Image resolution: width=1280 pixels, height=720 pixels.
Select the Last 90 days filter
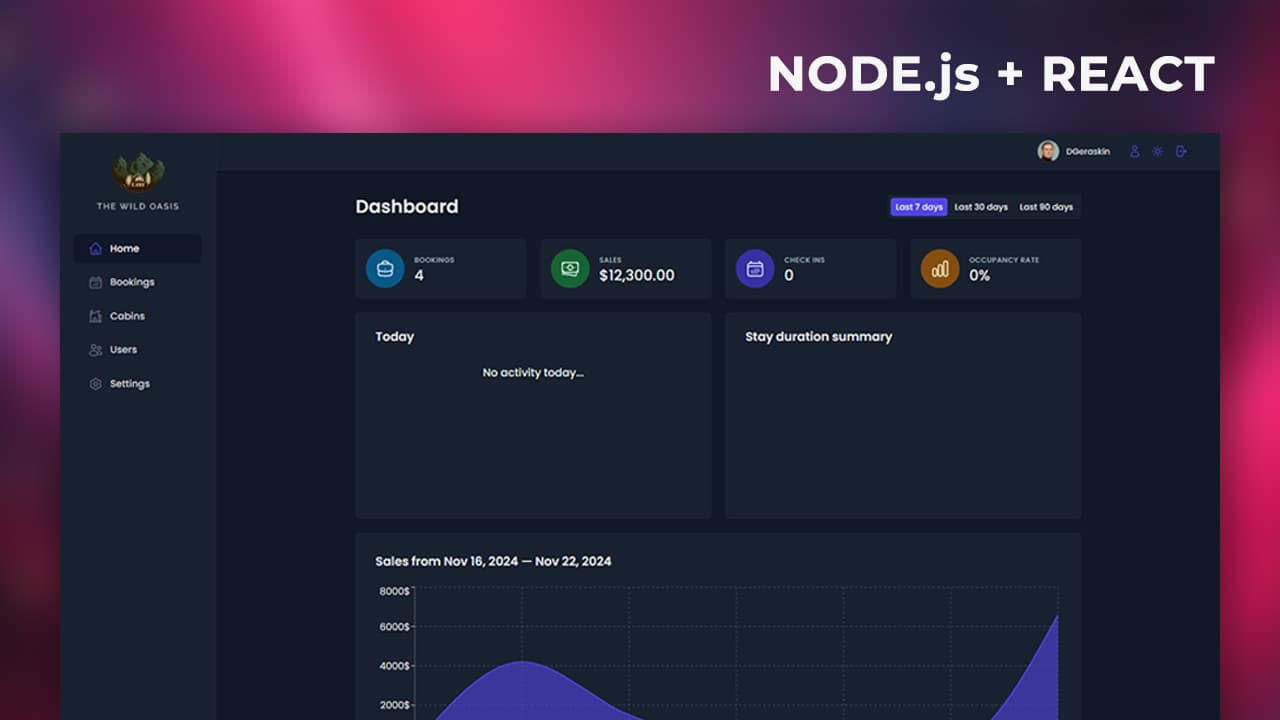(x=1046, y=207)
